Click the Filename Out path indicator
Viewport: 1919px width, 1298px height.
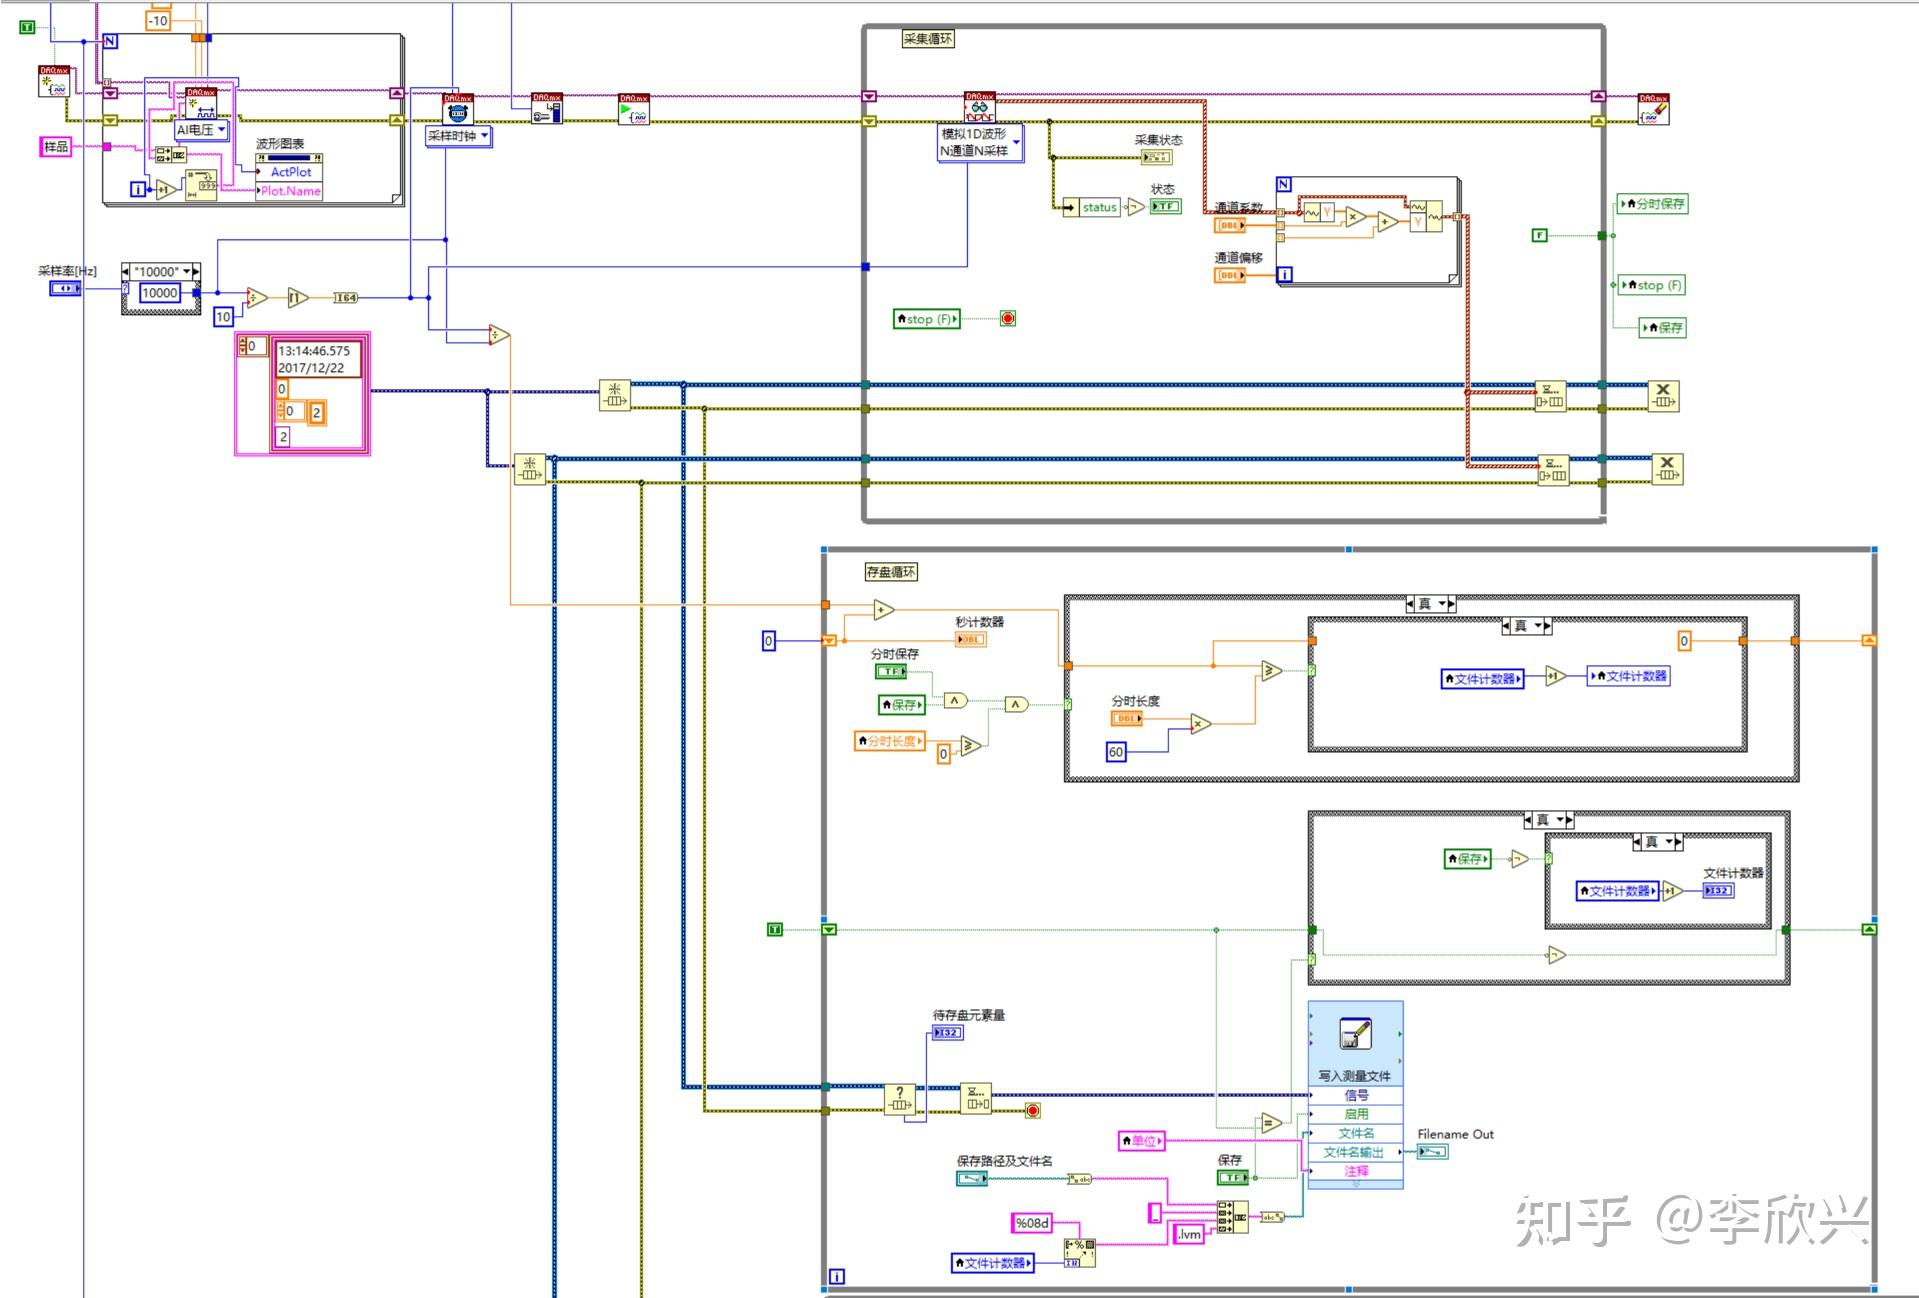point(1434,1152)
